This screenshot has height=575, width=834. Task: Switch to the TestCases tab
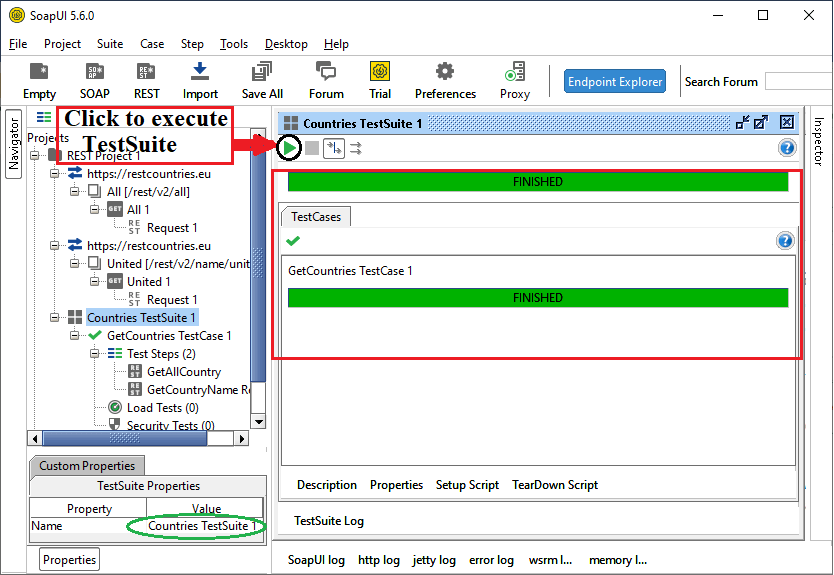click(316, 216)
